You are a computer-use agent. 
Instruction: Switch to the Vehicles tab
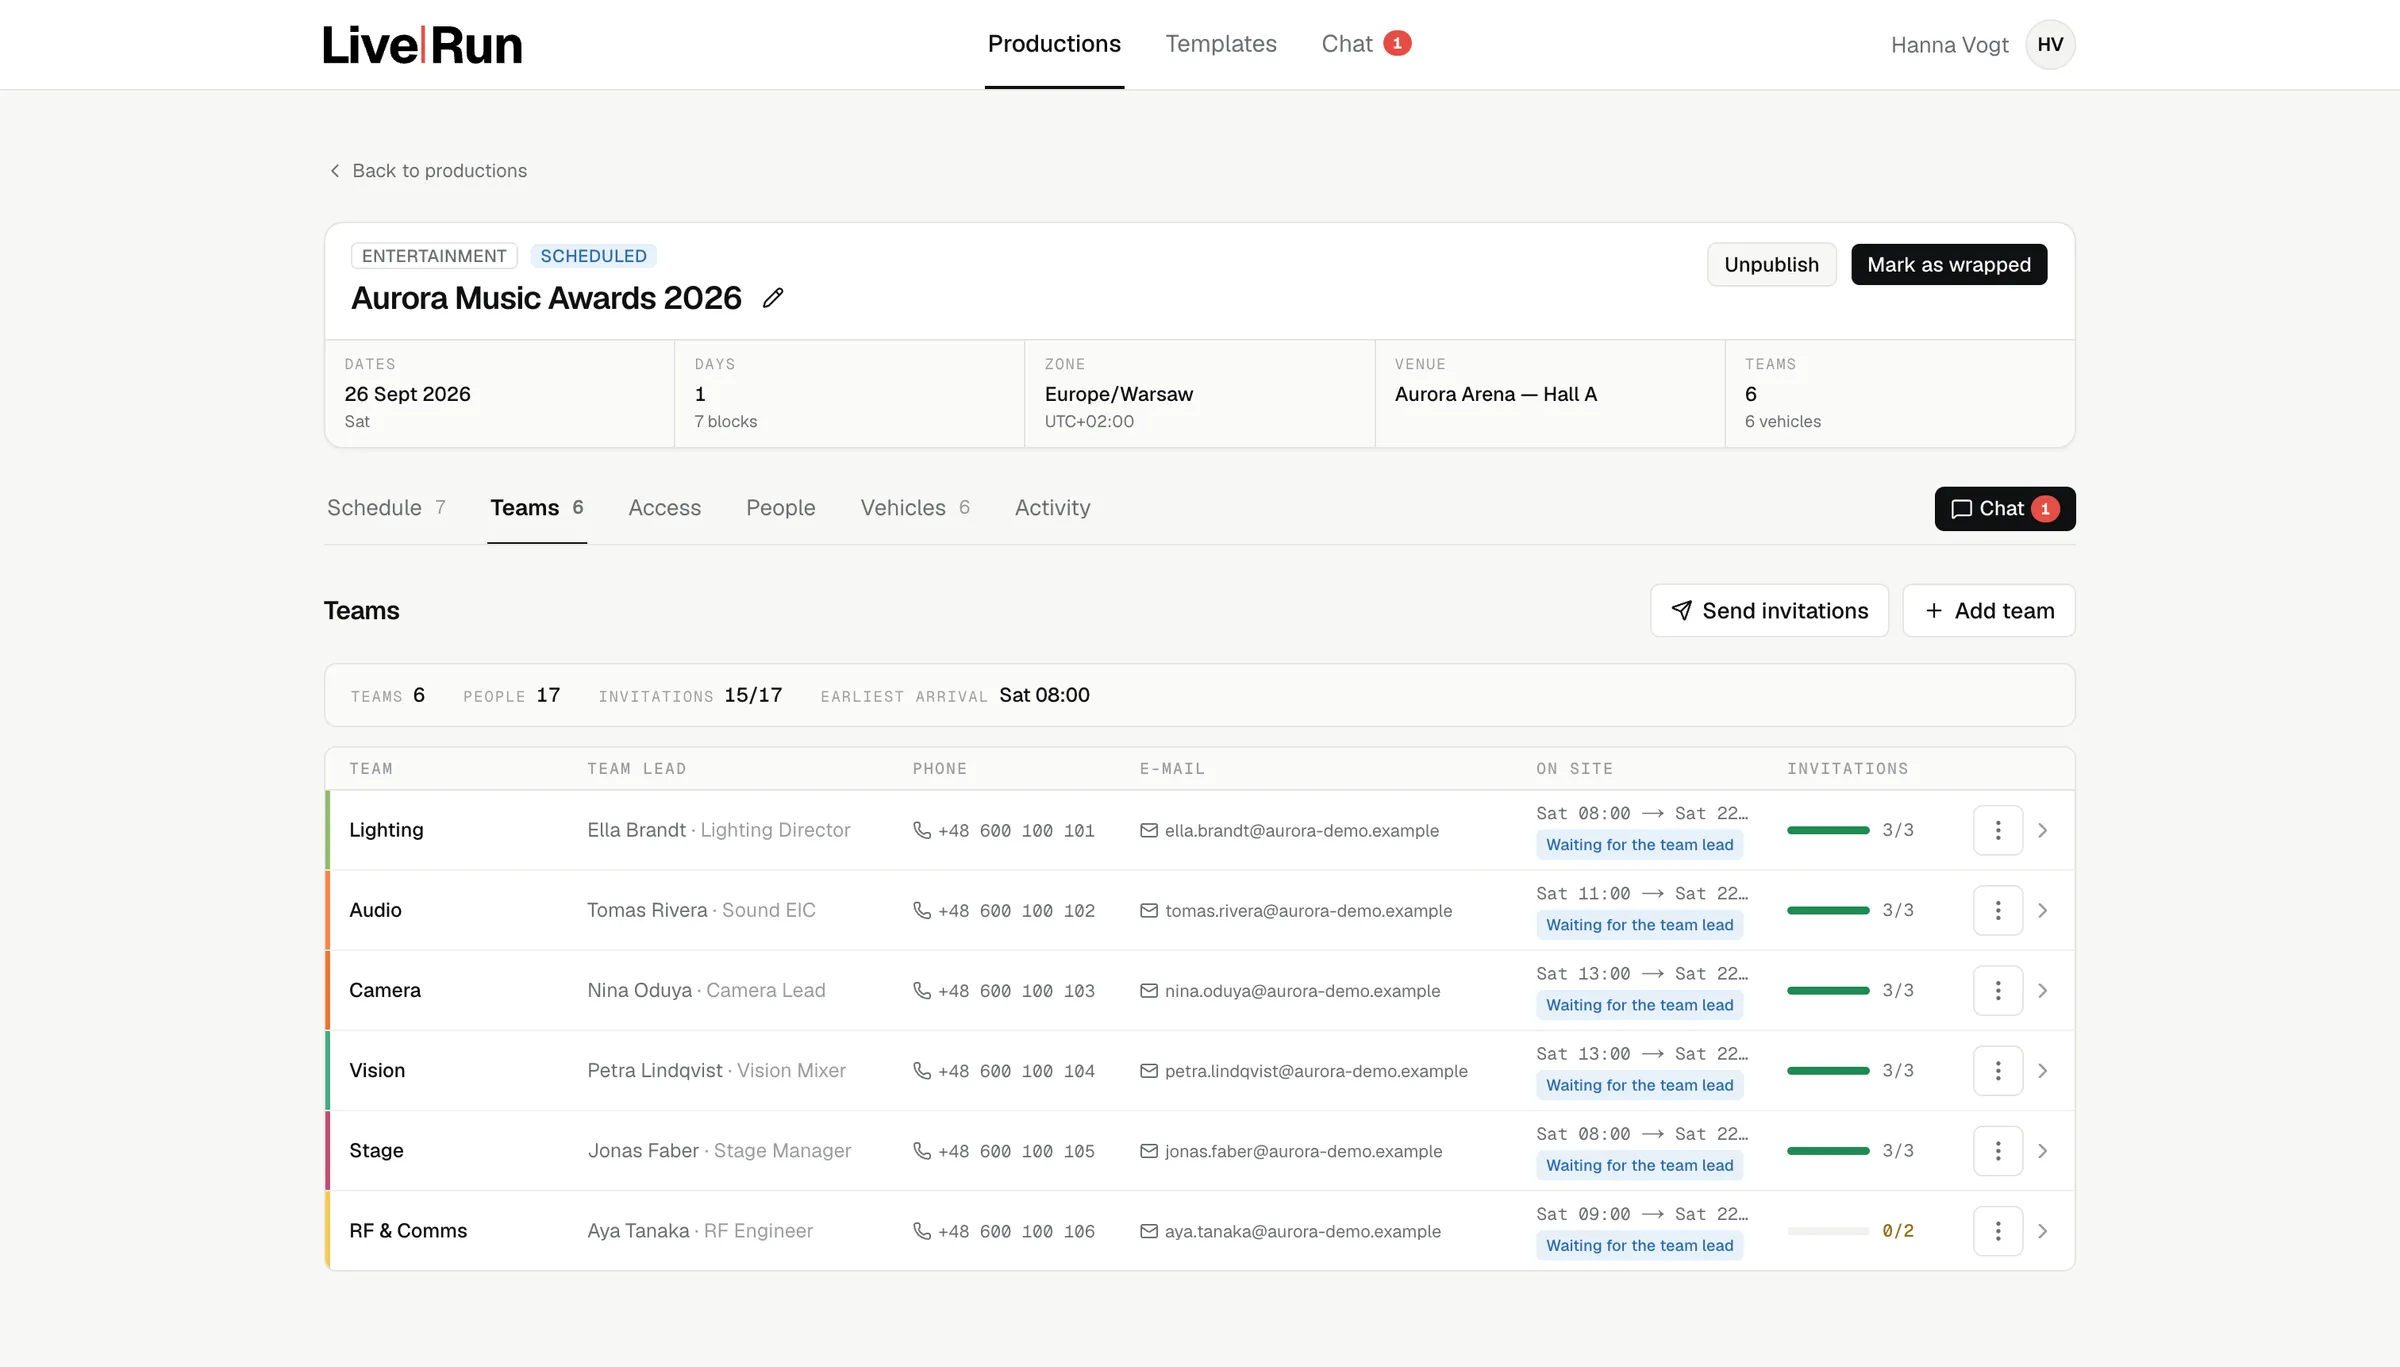tap(915, 508)
